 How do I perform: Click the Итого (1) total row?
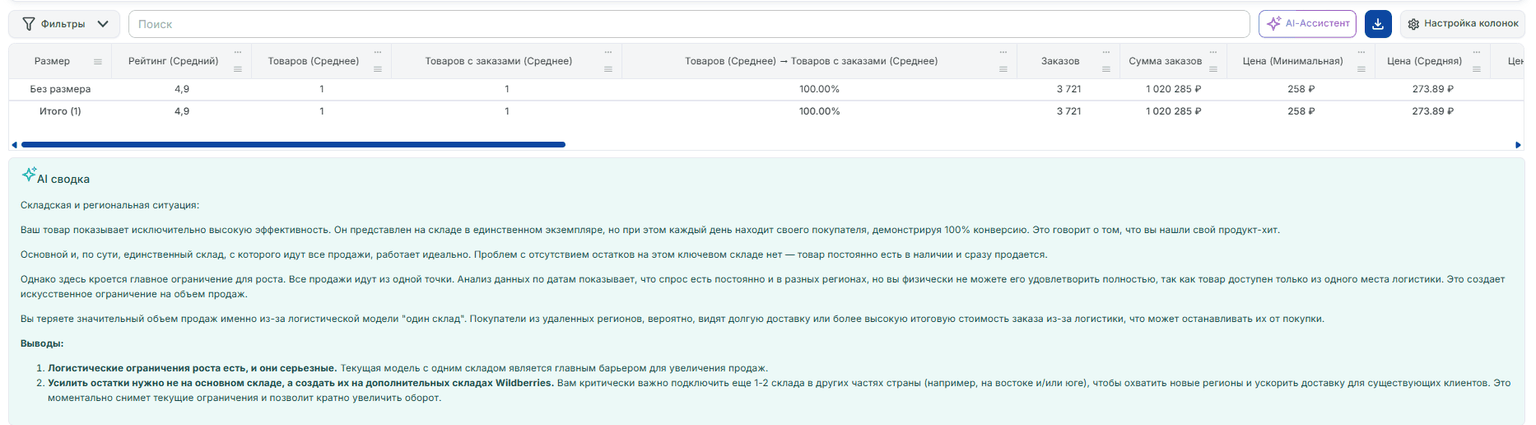pos(767,111)
